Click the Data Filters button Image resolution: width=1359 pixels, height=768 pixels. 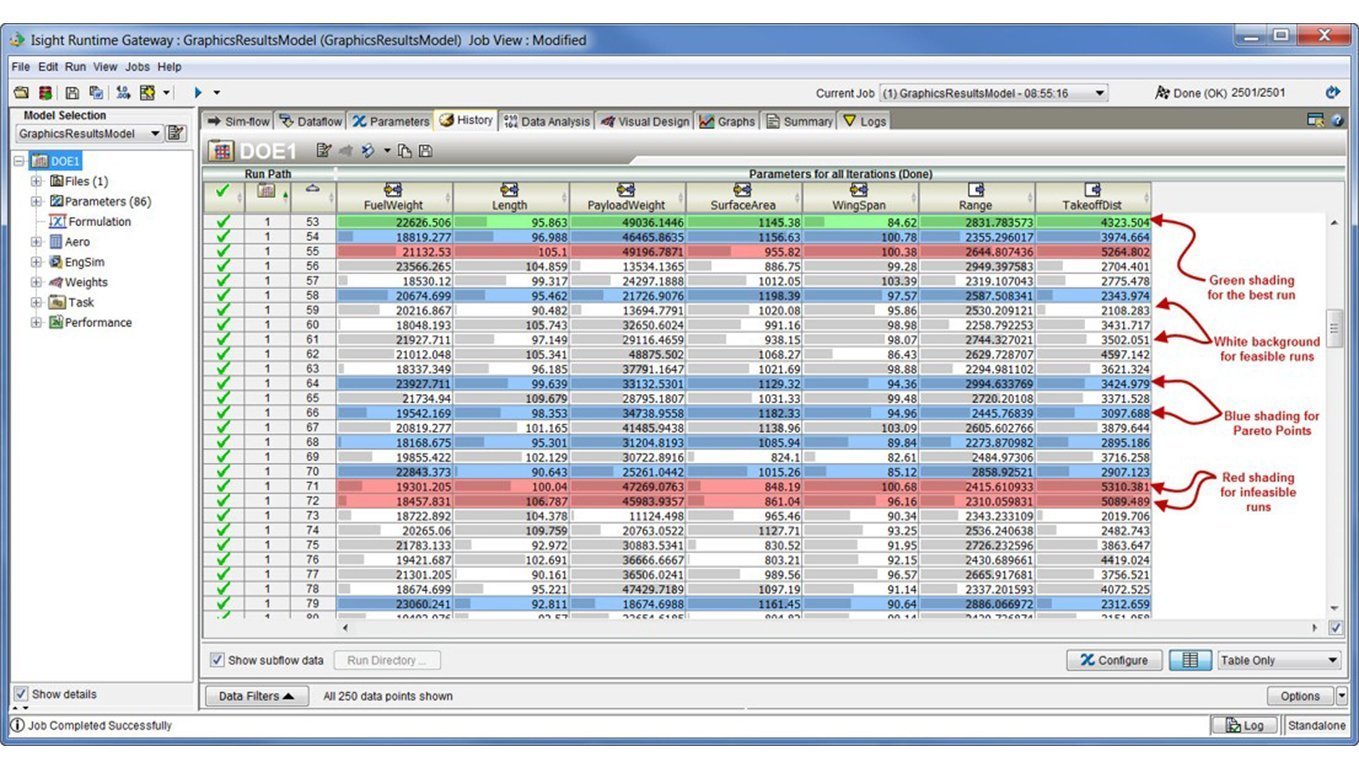pos(255,696)
